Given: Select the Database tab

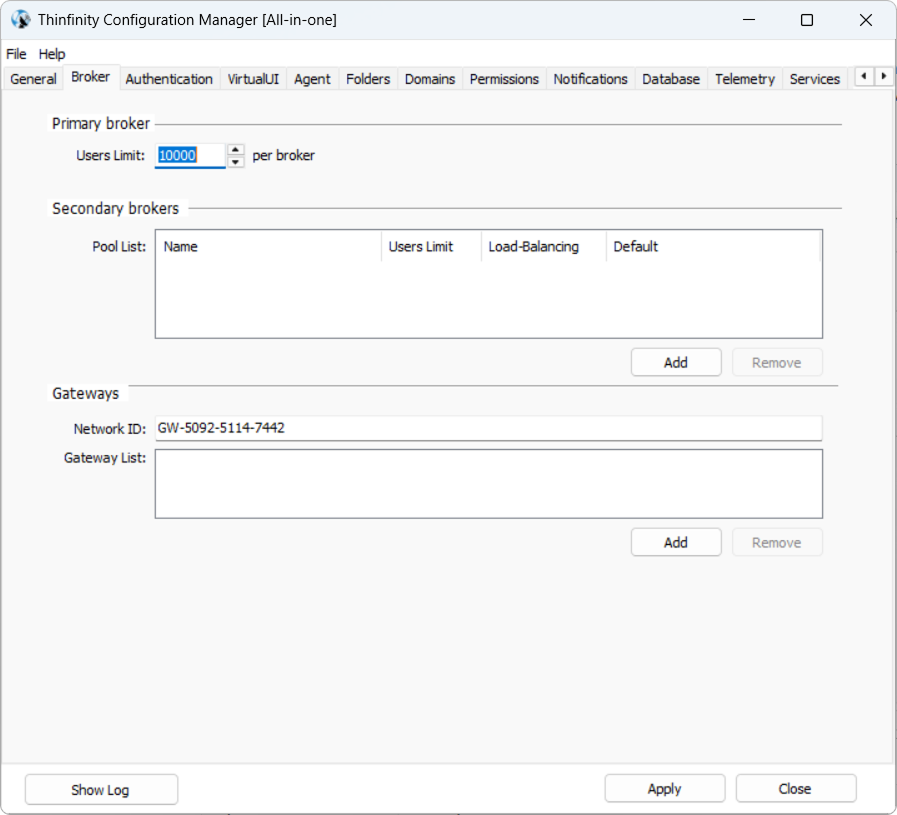Looking at the screenshot, I should click(671, 79).
